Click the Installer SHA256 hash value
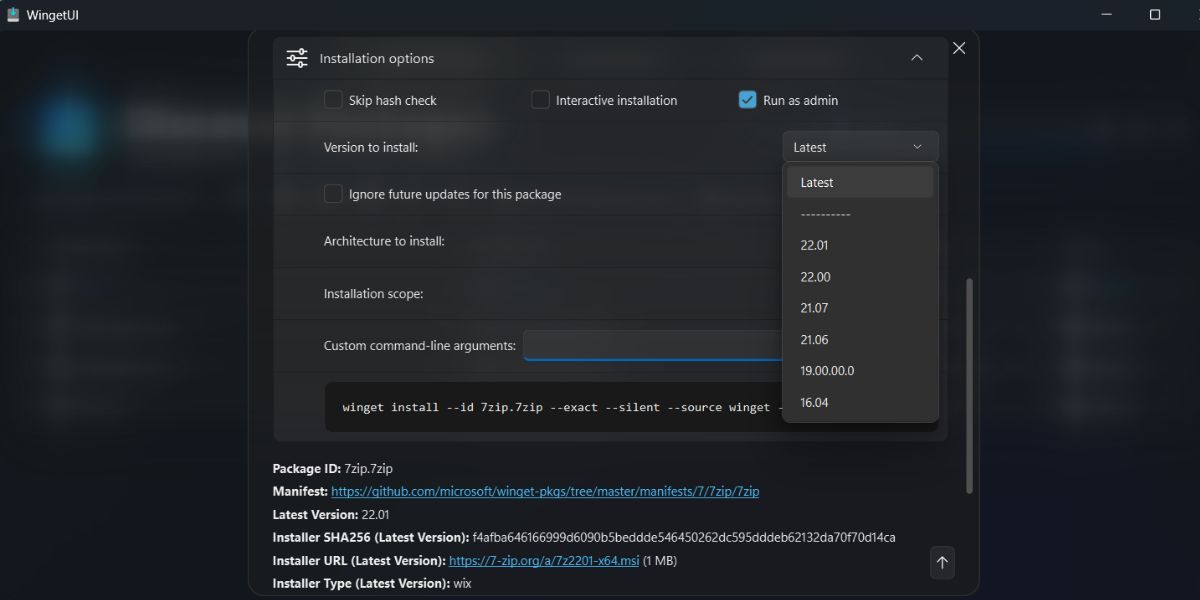Image resolution: width=1200 pixels, height=600 pixels. pyautogui.click(x=684, y=538)
